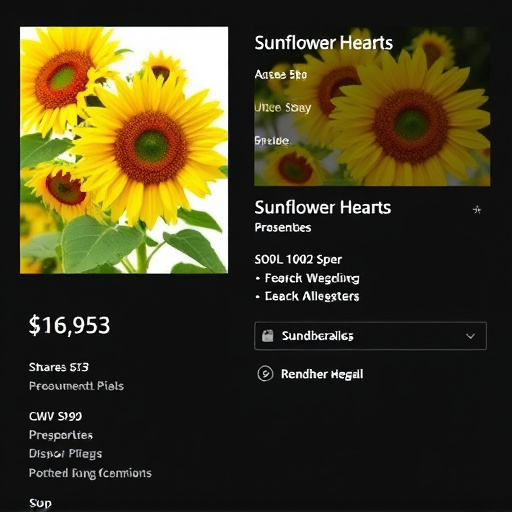
Task: Open the Sunflower Hearts banner image
Action: 372,106
